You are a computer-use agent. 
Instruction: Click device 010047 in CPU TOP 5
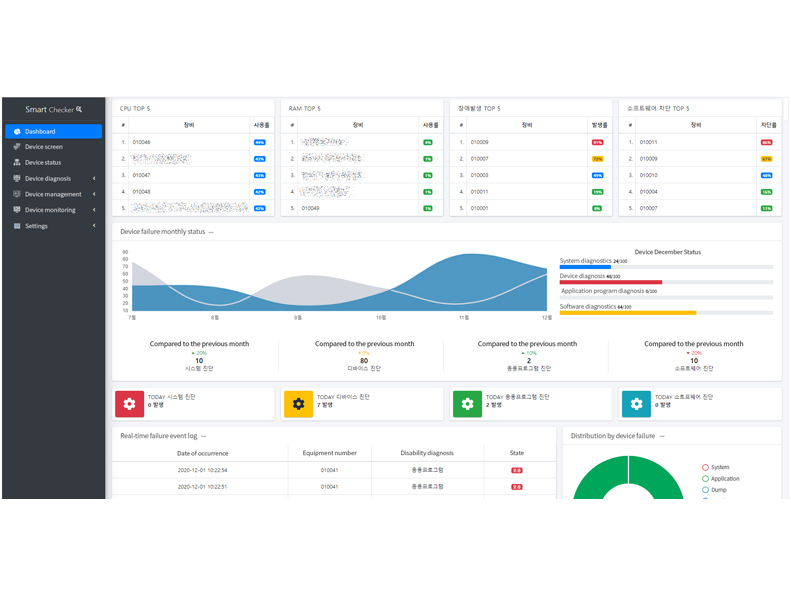pos(141,175)
